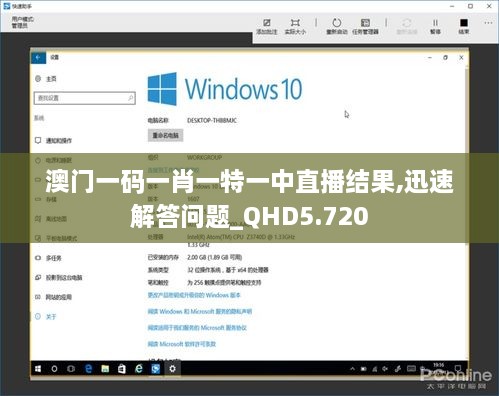Launch Microsoft Edge from taskbar
The height and width of the screenshot is (396, 499).
coord(88,369)
